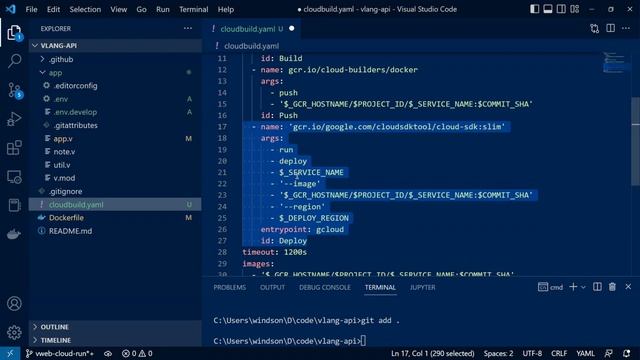Toggle the secondary side bar
This screenshot has height=360, width=640.
point(561,9)
